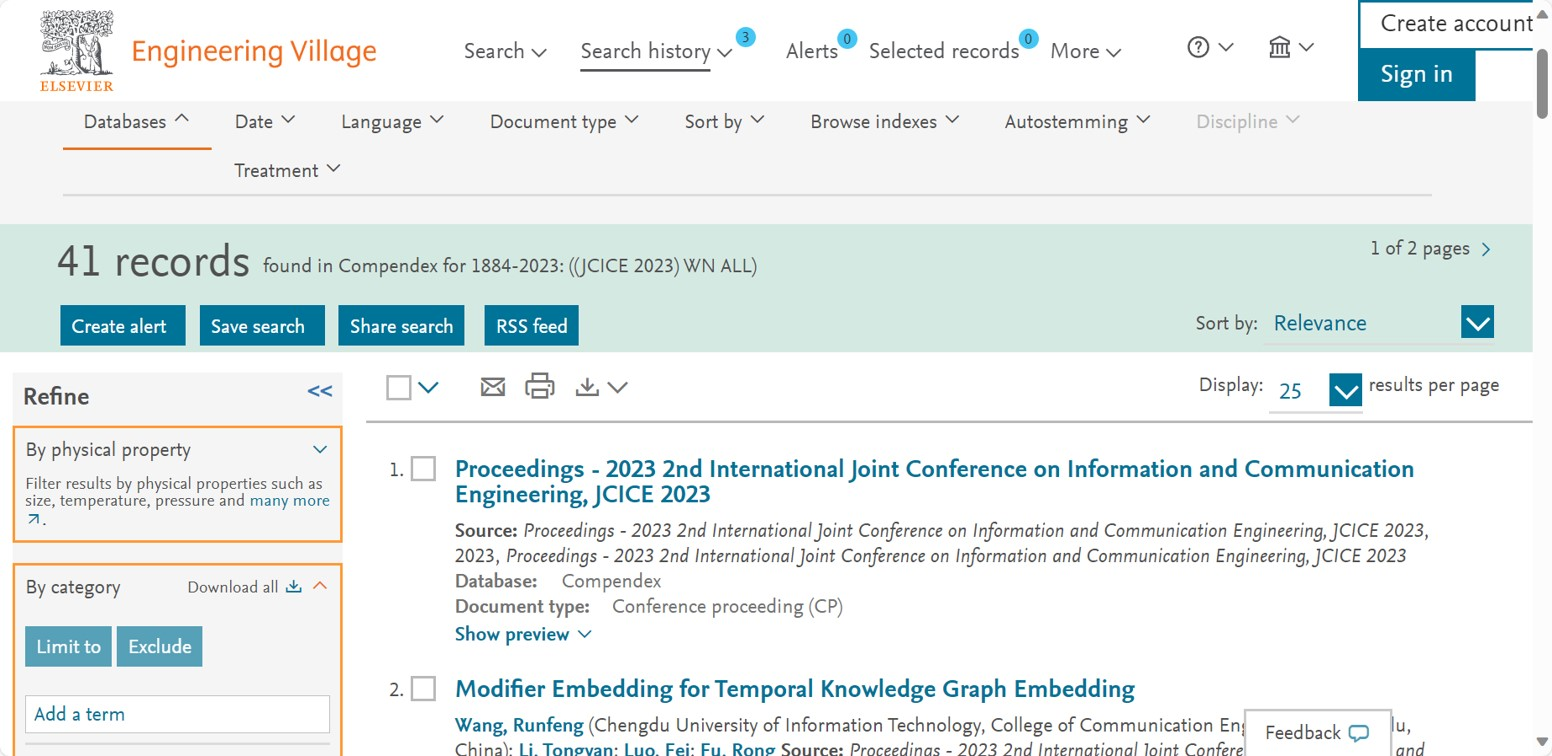Expand the Language filter

pos(392,121)
